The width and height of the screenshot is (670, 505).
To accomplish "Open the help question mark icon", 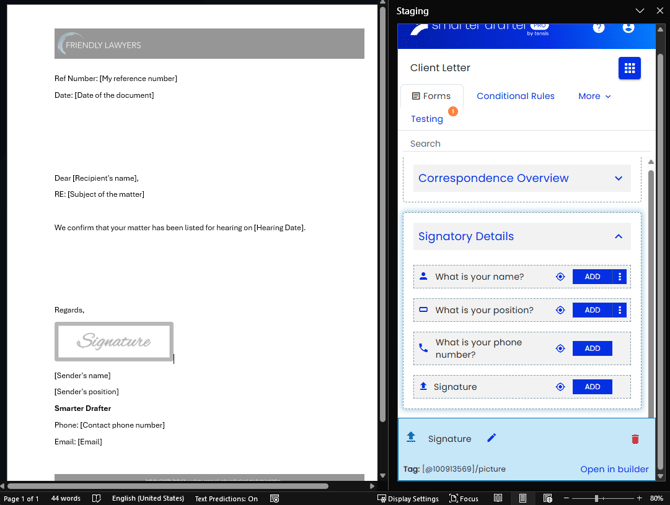I will click(x=599, y=28).
